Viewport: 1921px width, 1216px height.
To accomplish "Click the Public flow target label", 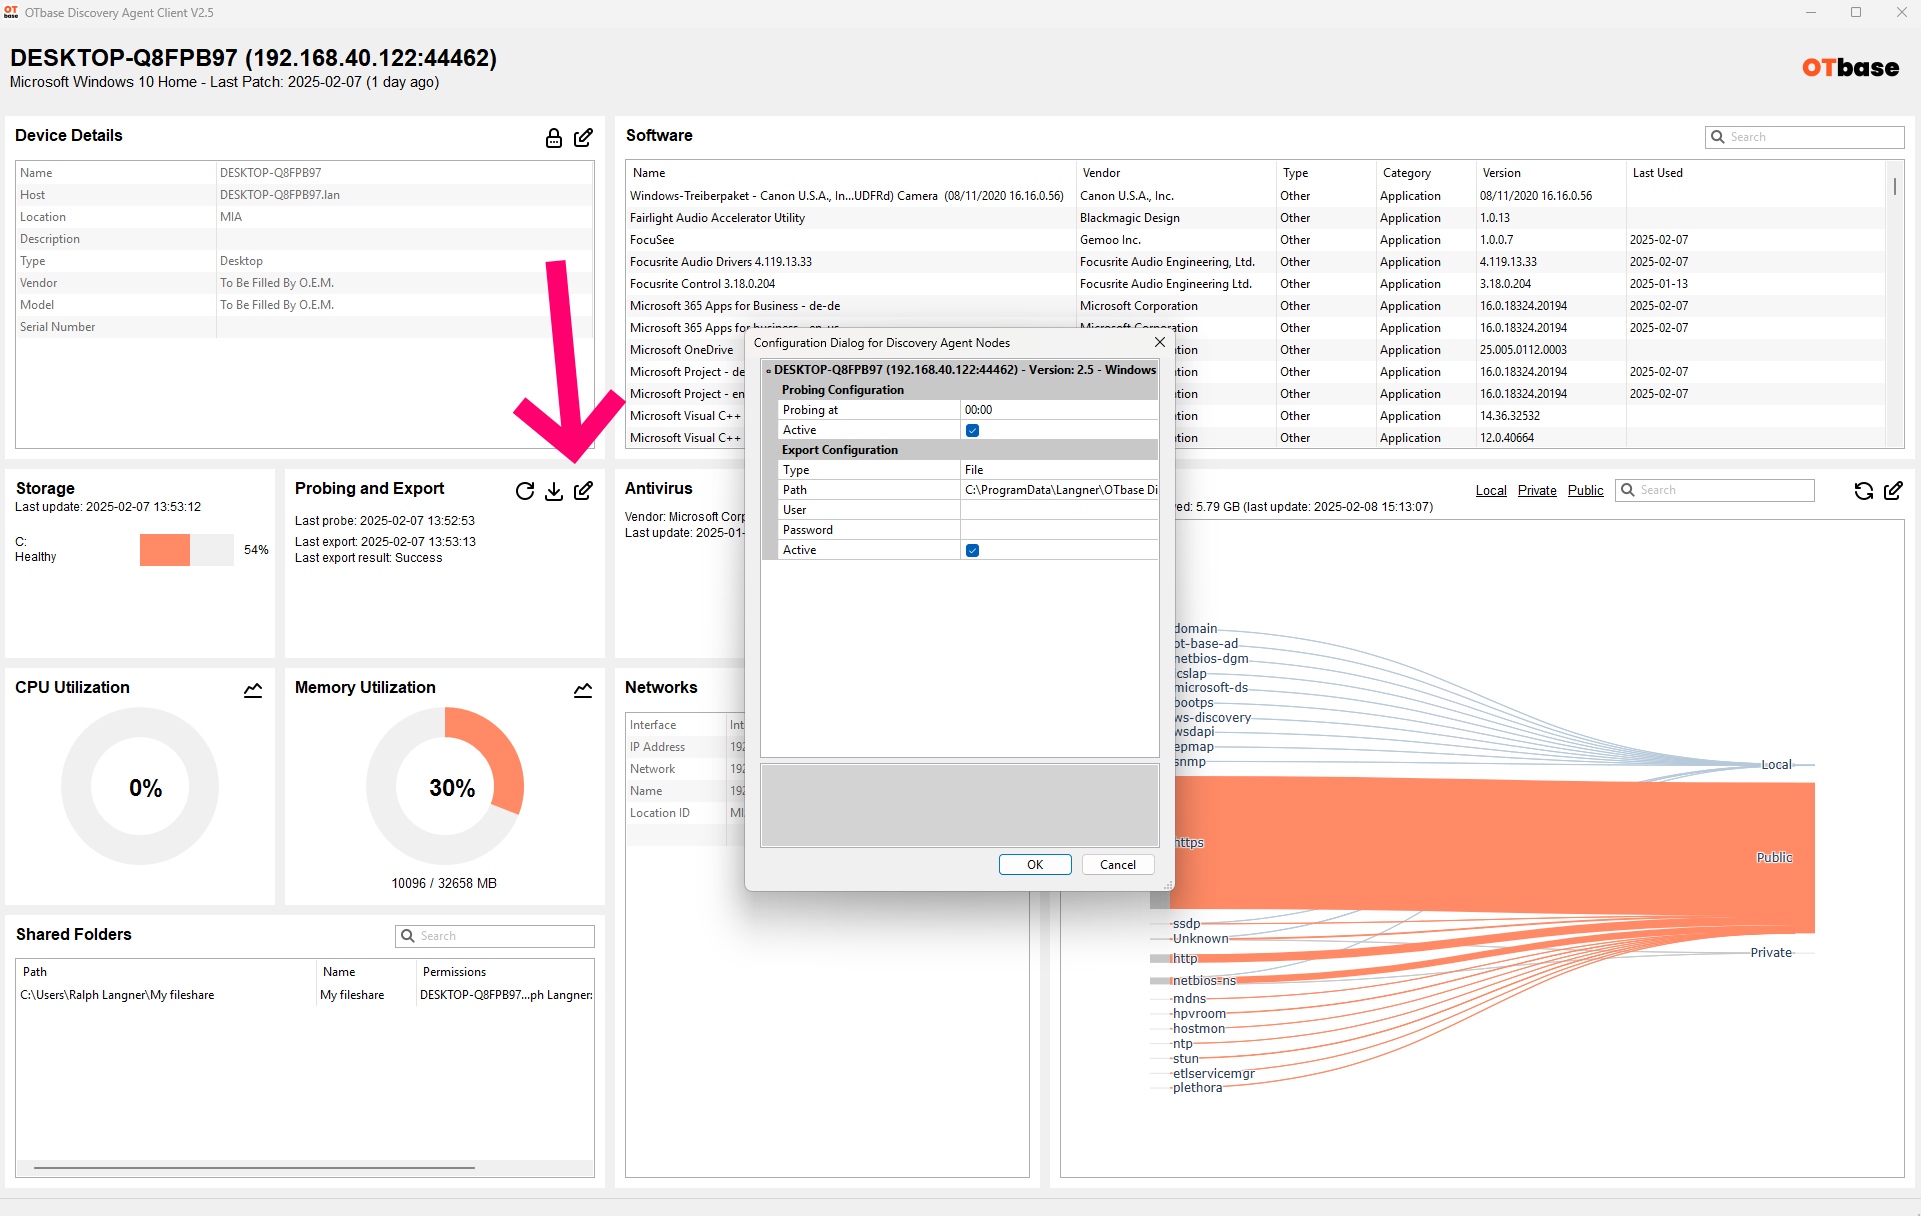I will click(1774, 857).
